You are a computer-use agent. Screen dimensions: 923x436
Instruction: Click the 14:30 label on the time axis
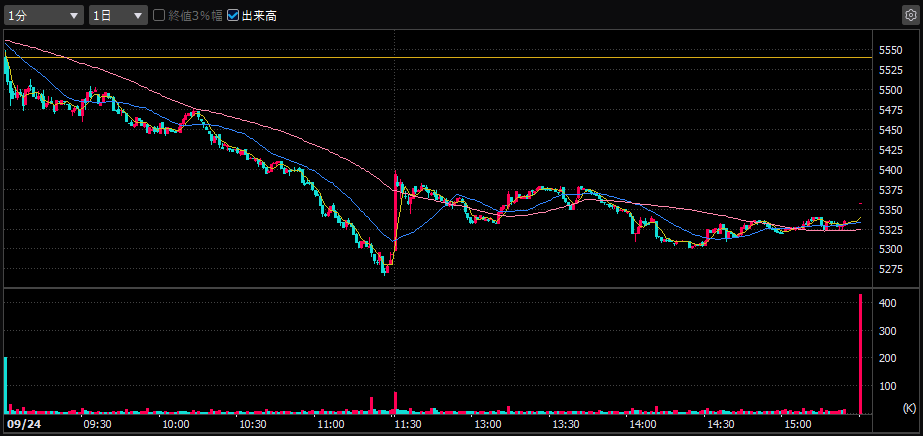719,425
